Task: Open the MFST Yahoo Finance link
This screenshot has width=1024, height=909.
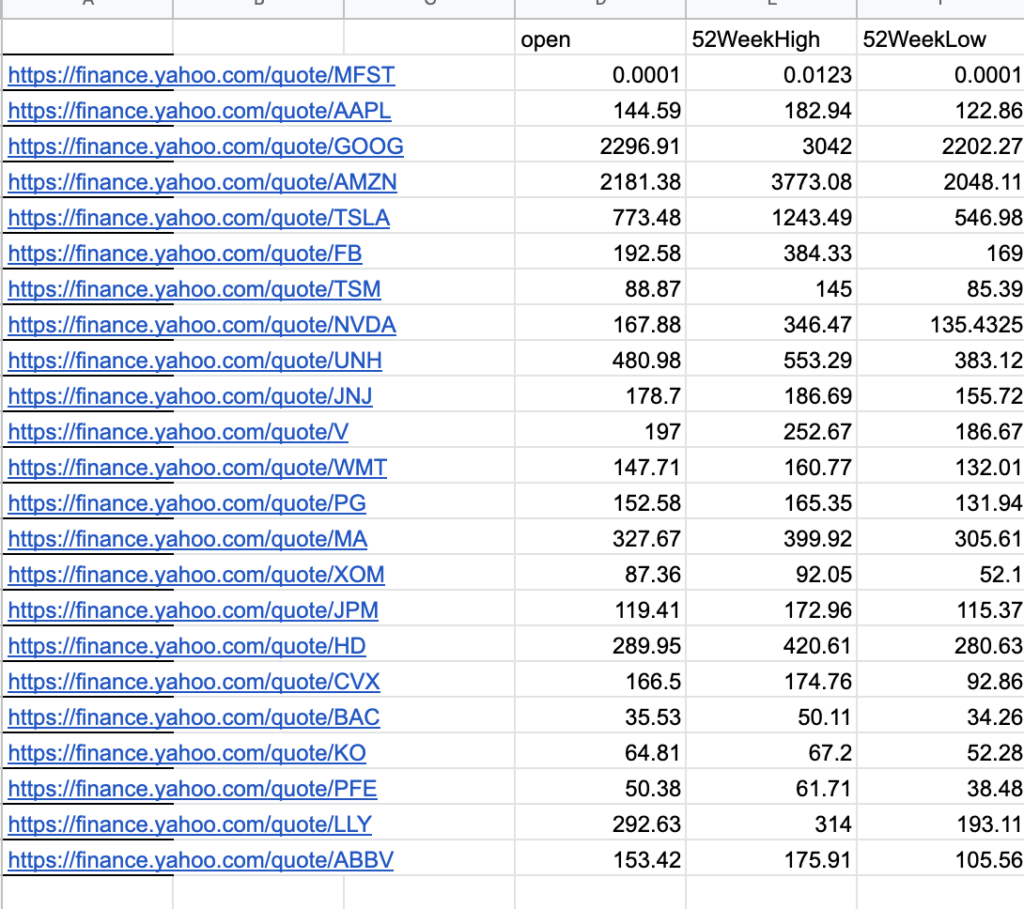Action: coord(201,75)
